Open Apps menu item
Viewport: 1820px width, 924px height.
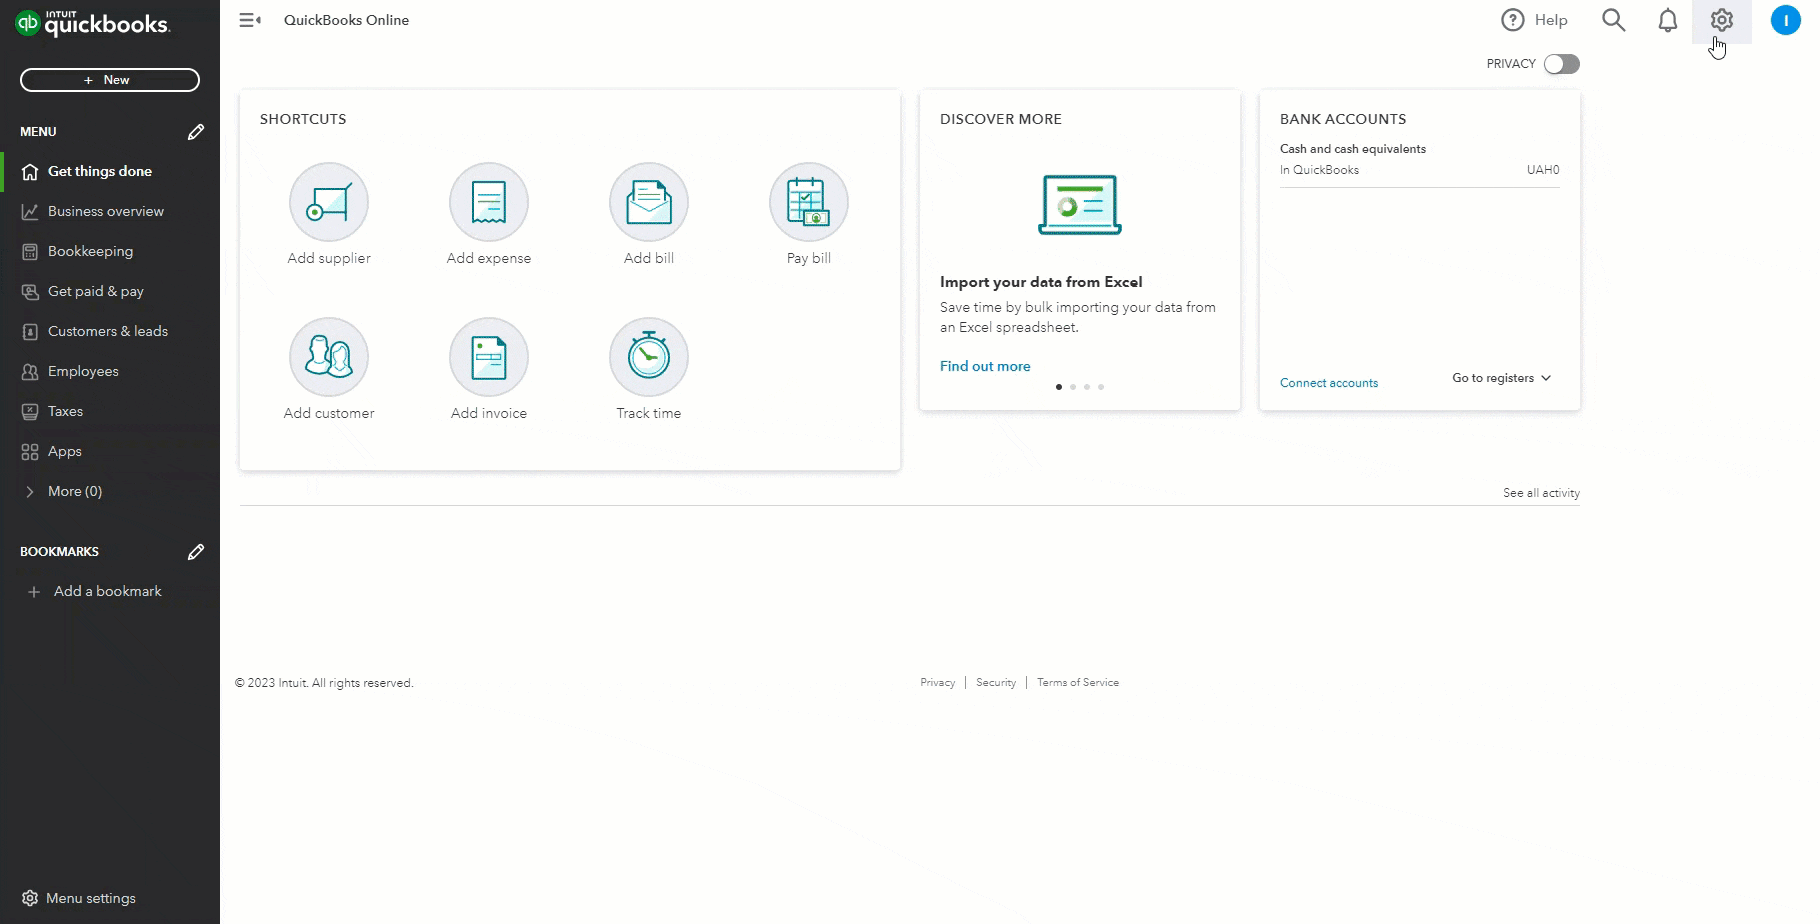click(110, 451)
